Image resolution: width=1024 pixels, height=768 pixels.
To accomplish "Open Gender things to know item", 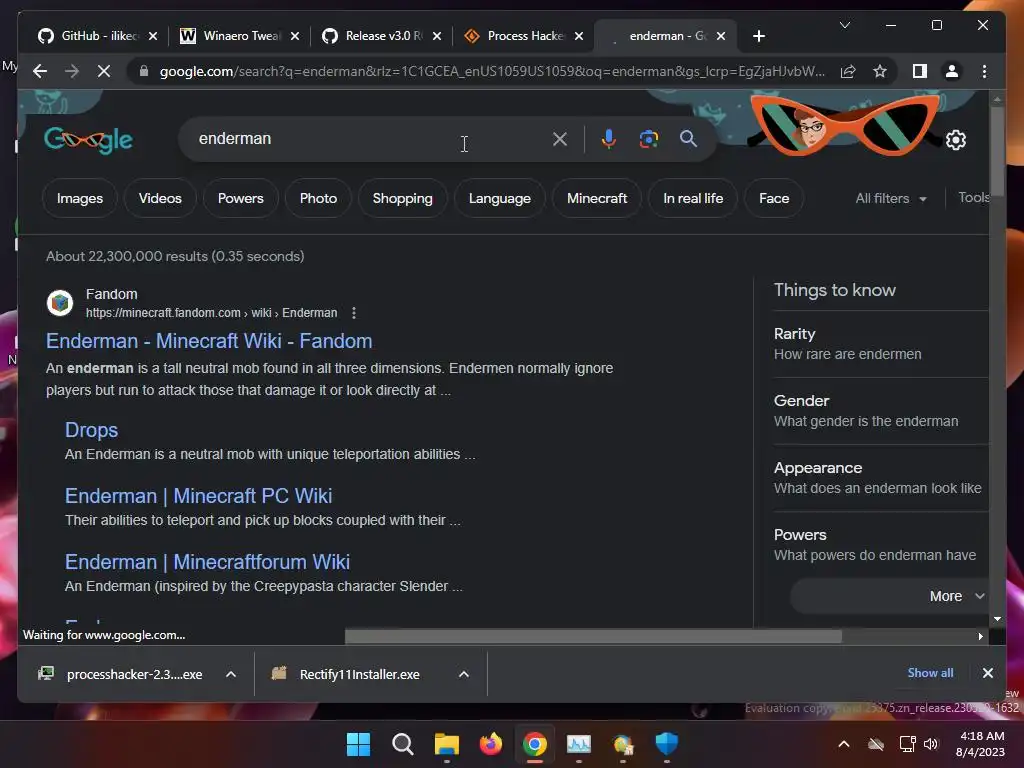I will (x=880, y=411).
